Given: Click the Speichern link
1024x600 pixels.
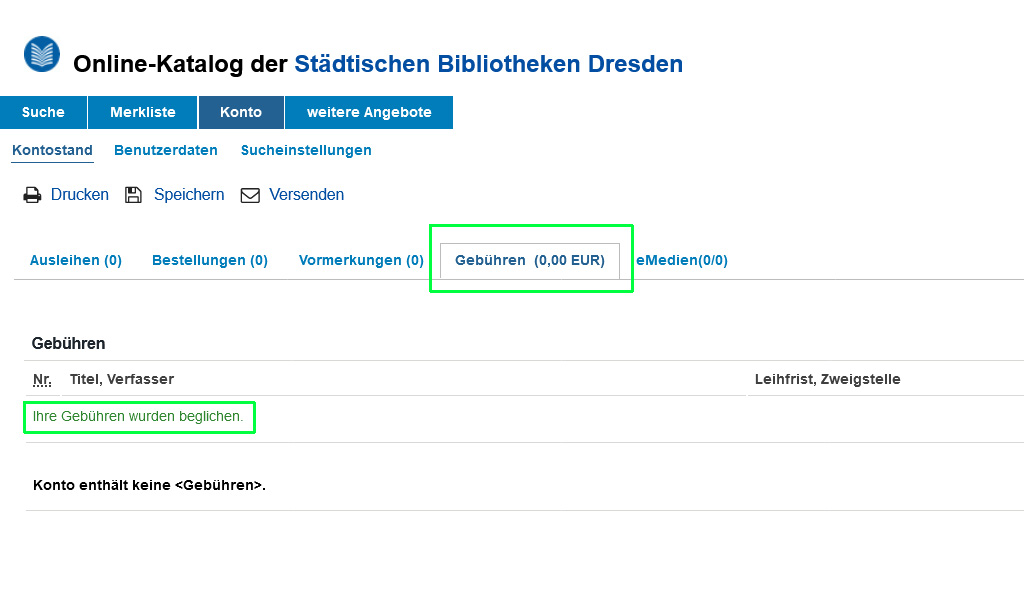Looking at the screenshot, I should click(189, 195).
